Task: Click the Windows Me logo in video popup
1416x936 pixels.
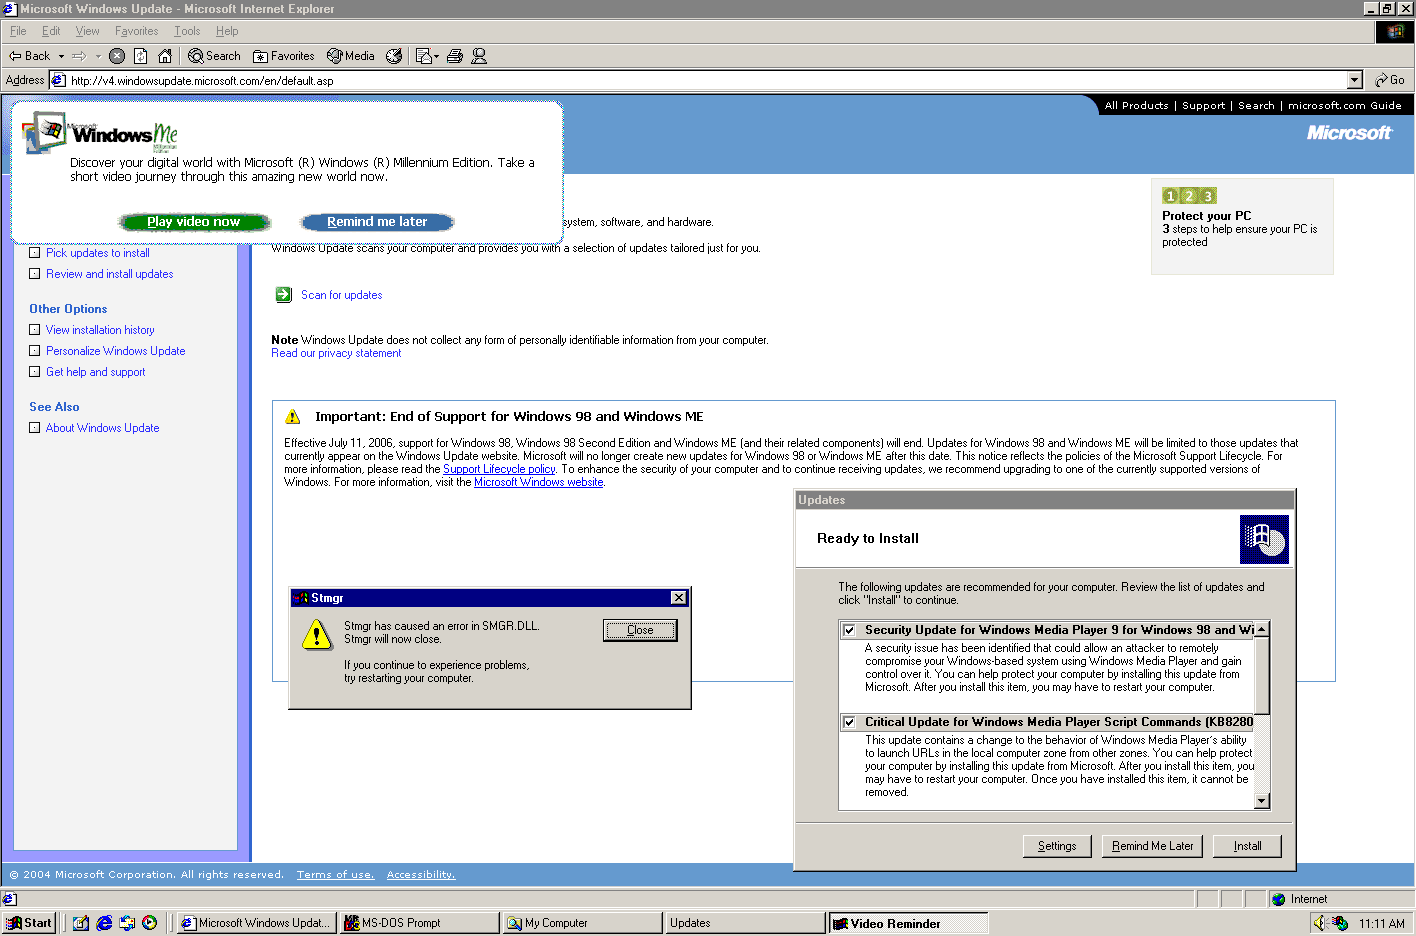Action: click(101, 133)
